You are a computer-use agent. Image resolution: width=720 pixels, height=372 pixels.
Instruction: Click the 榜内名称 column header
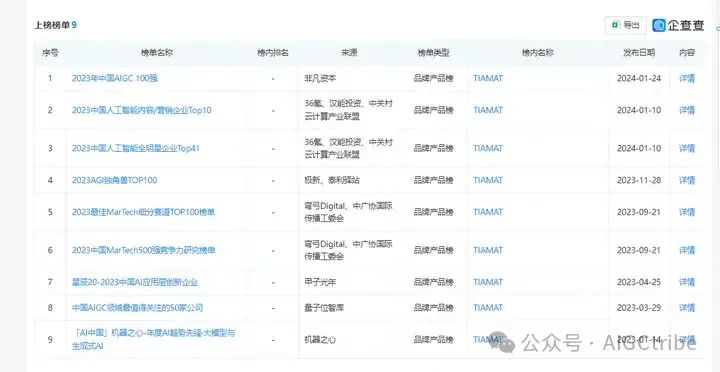[x=538, y=53]
